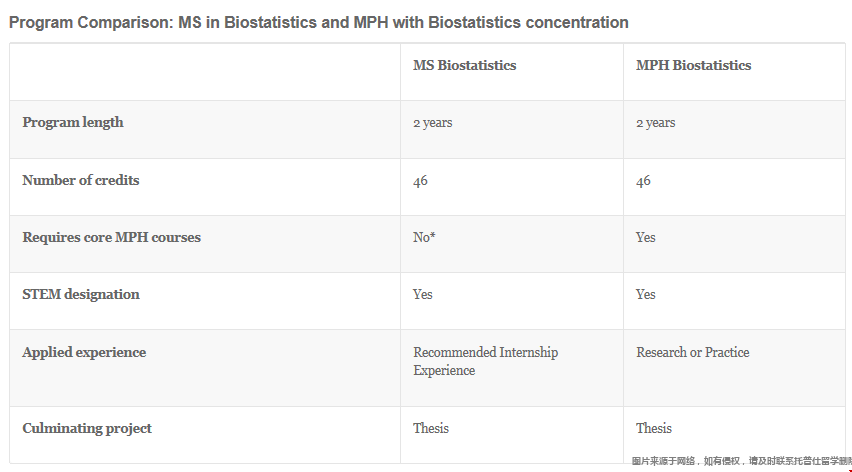Click the Program length row label
Screen dimensions: 852x472
[73, 122]
